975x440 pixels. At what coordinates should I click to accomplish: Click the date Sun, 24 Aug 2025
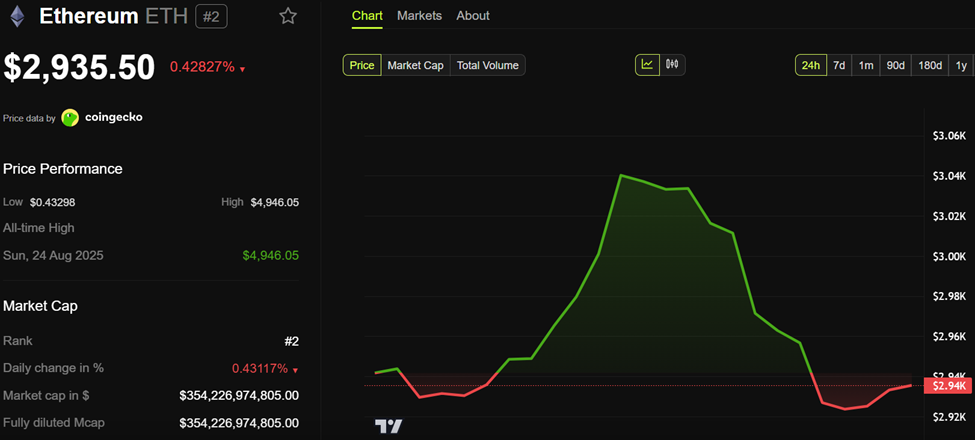tap(53, 255)
